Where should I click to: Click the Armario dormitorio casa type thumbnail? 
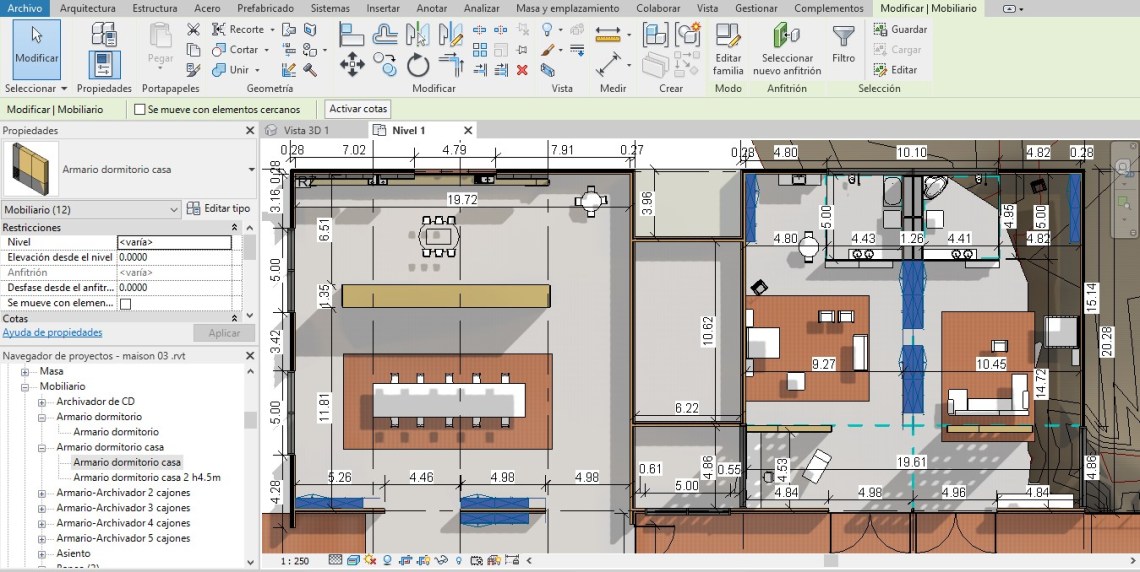(x=31, y=169)
